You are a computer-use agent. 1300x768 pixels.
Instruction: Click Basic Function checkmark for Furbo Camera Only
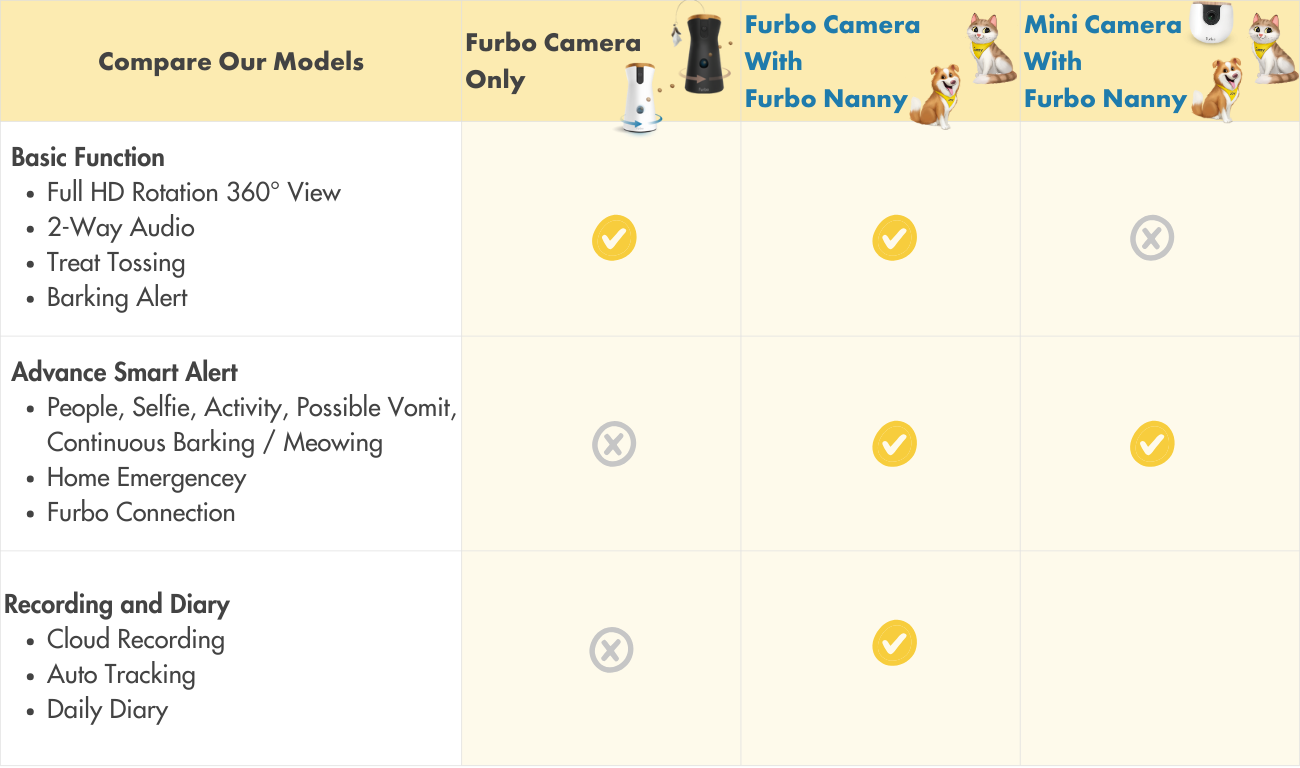pyautogui.click(x=614, y=239)
